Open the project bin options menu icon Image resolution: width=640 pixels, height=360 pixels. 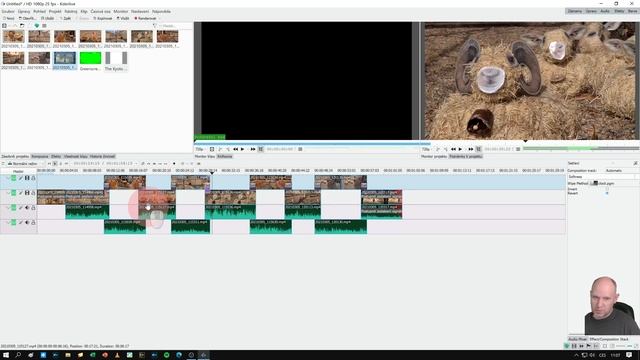pos(44,26)
